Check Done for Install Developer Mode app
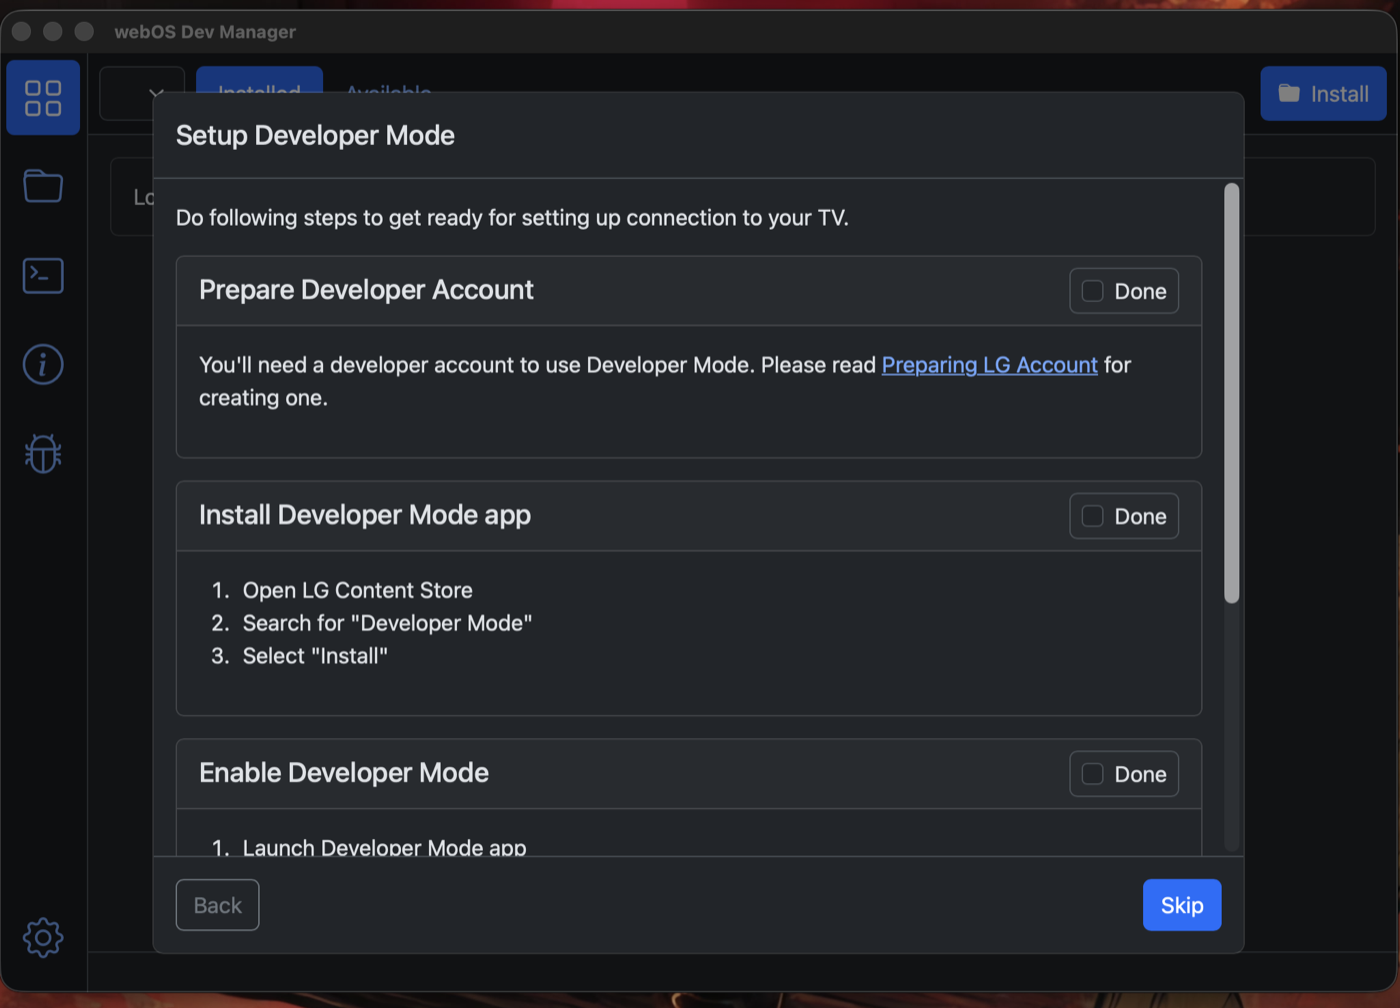Image resolution: width=1400 pixels, height=1008 pixels. [x=1124, y=516]
